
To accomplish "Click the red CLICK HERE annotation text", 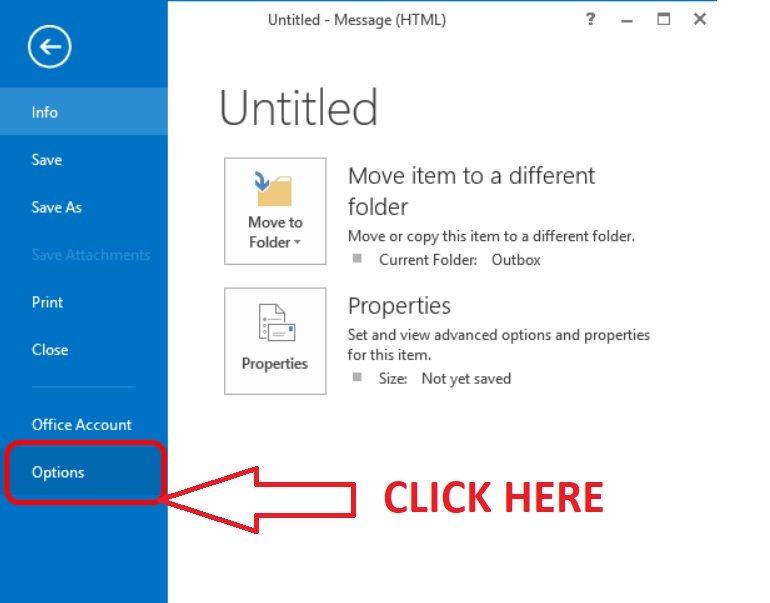I will click(x=494, y=497).
